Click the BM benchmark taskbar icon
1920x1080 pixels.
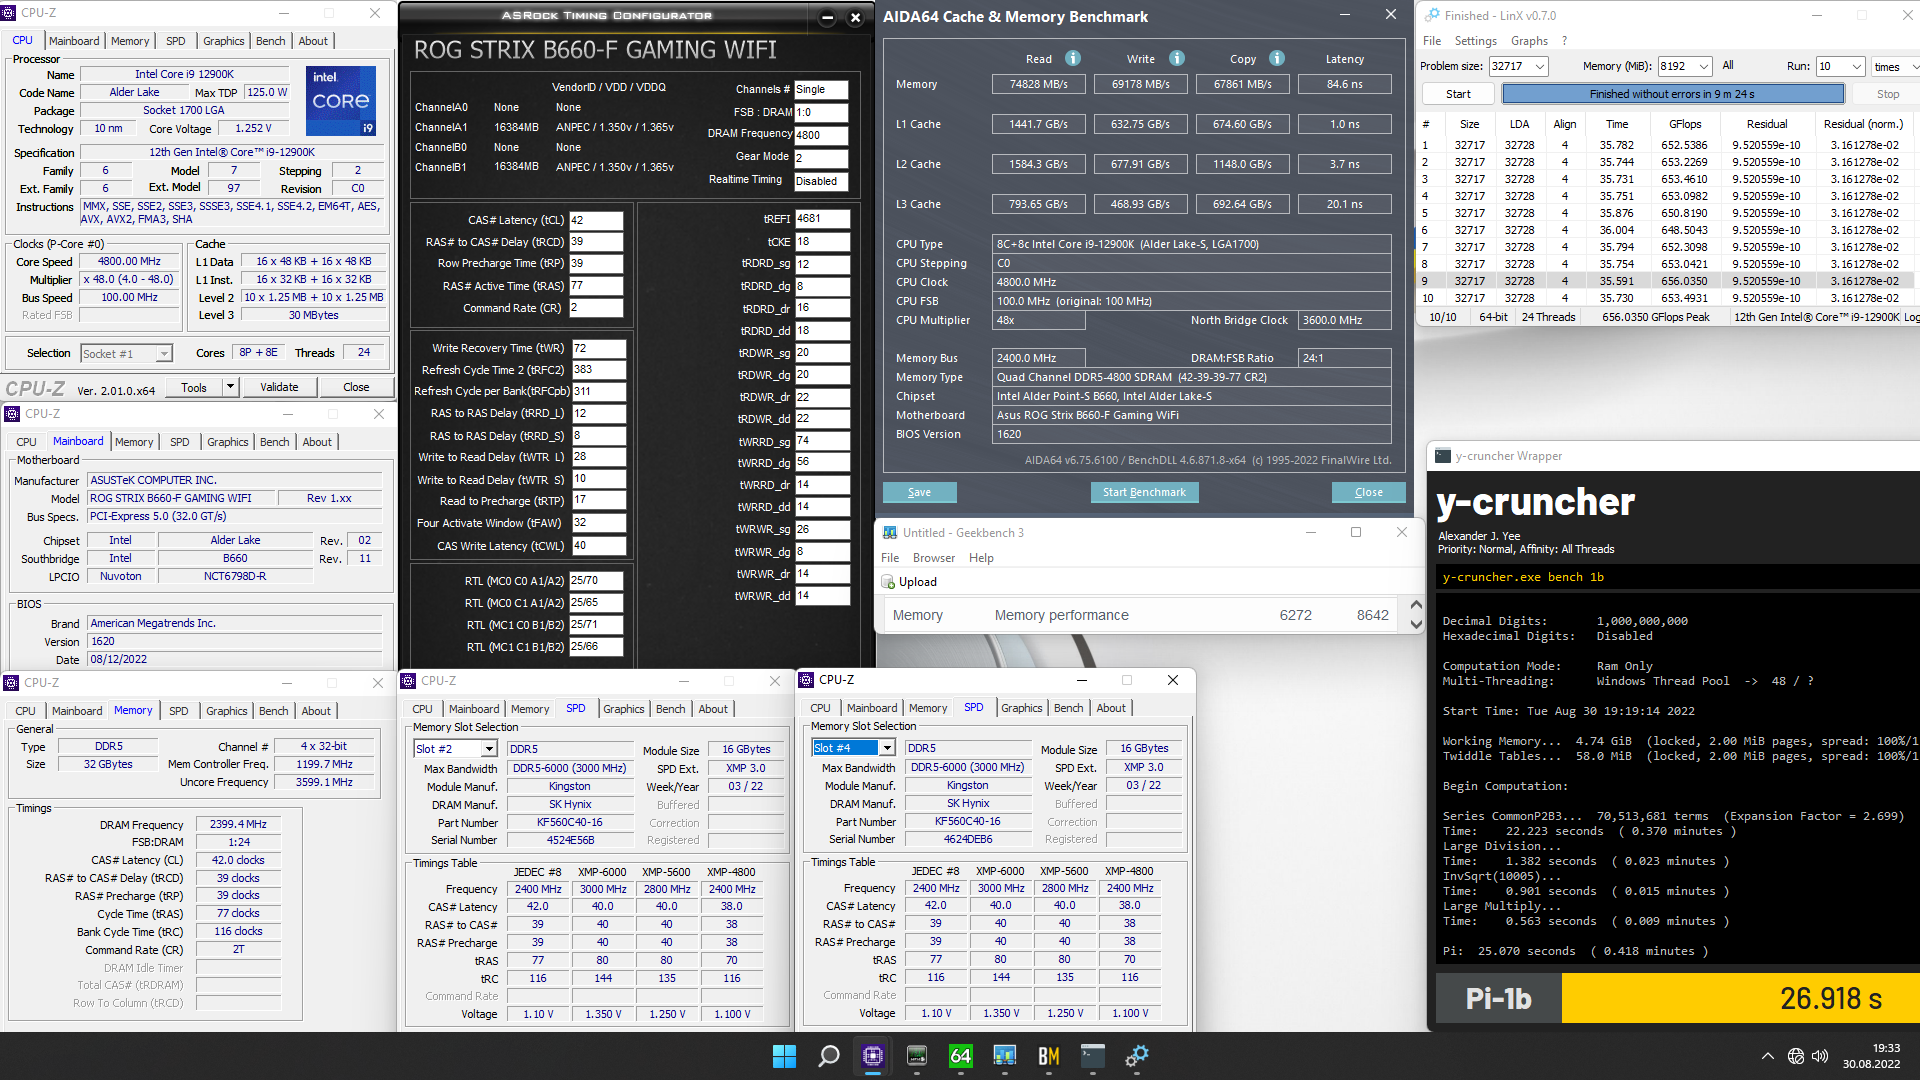pos(1048,1056)
